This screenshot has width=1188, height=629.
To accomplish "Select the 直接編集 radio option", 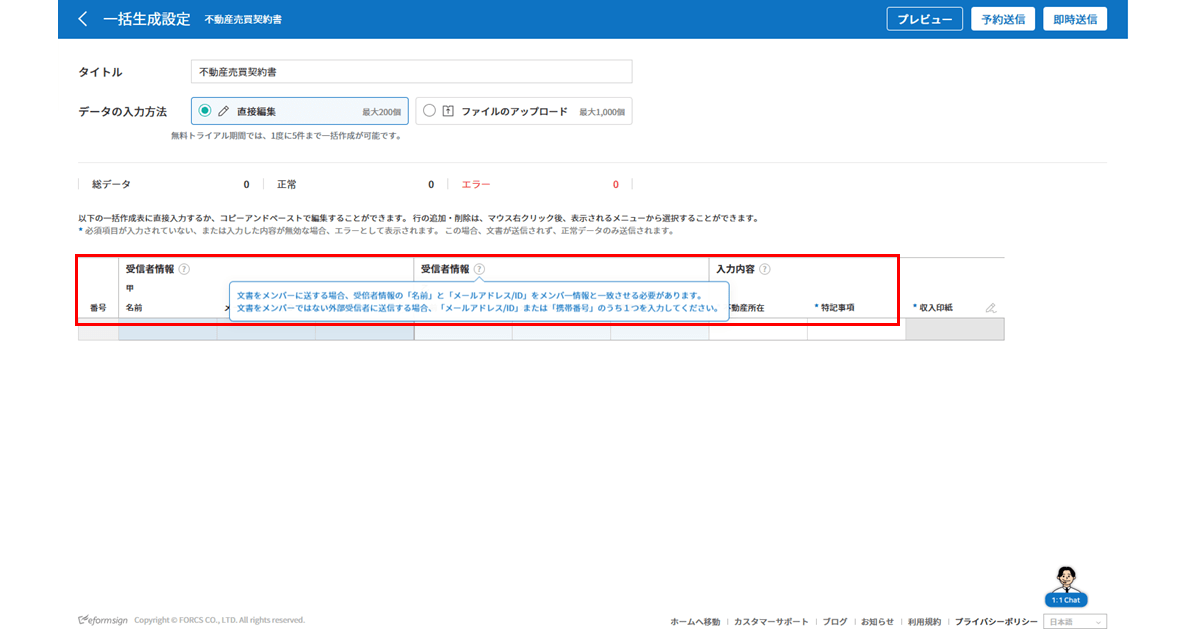I will 205,111.
